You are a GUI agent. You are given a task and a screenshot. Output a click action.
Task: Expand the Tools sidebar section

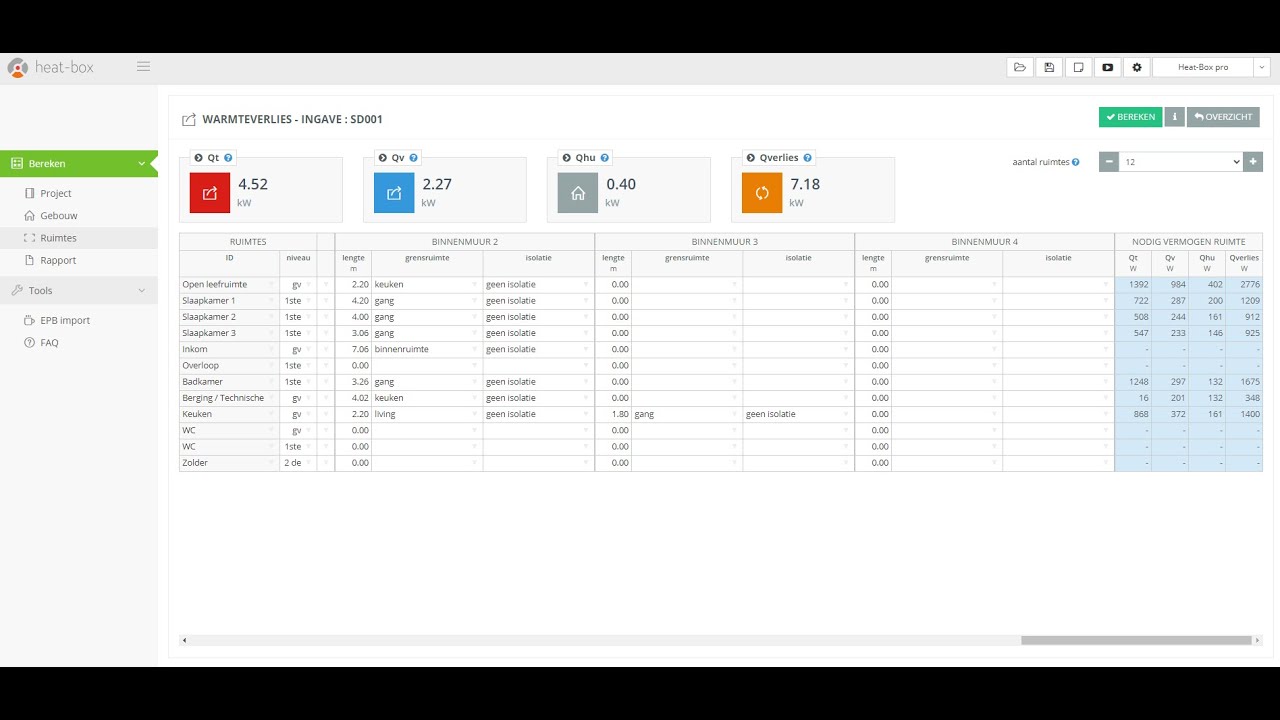79,290
